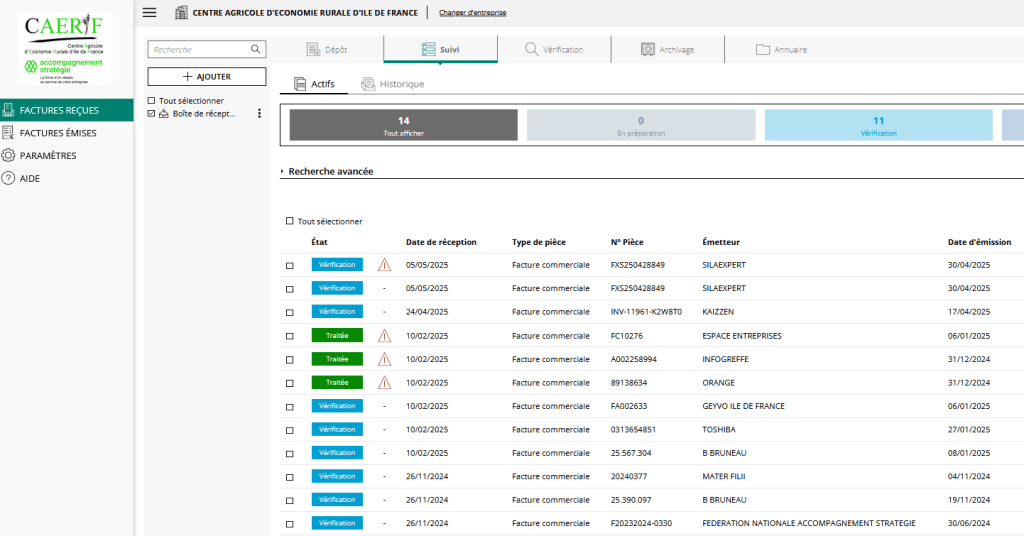Image resolution: width=1024 pixels, height=536 pixels.
Task: Sort by the Date de réception column header
Action: coord(441,242)
